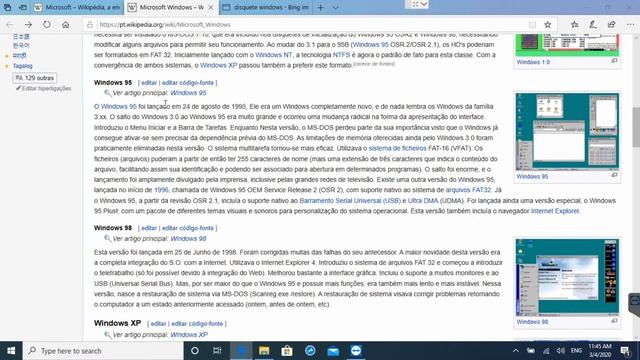The width and height of the screenshot is (640, 360).
Task: Open the Mail app on taskbar
Action: click(x=333, y=351)
